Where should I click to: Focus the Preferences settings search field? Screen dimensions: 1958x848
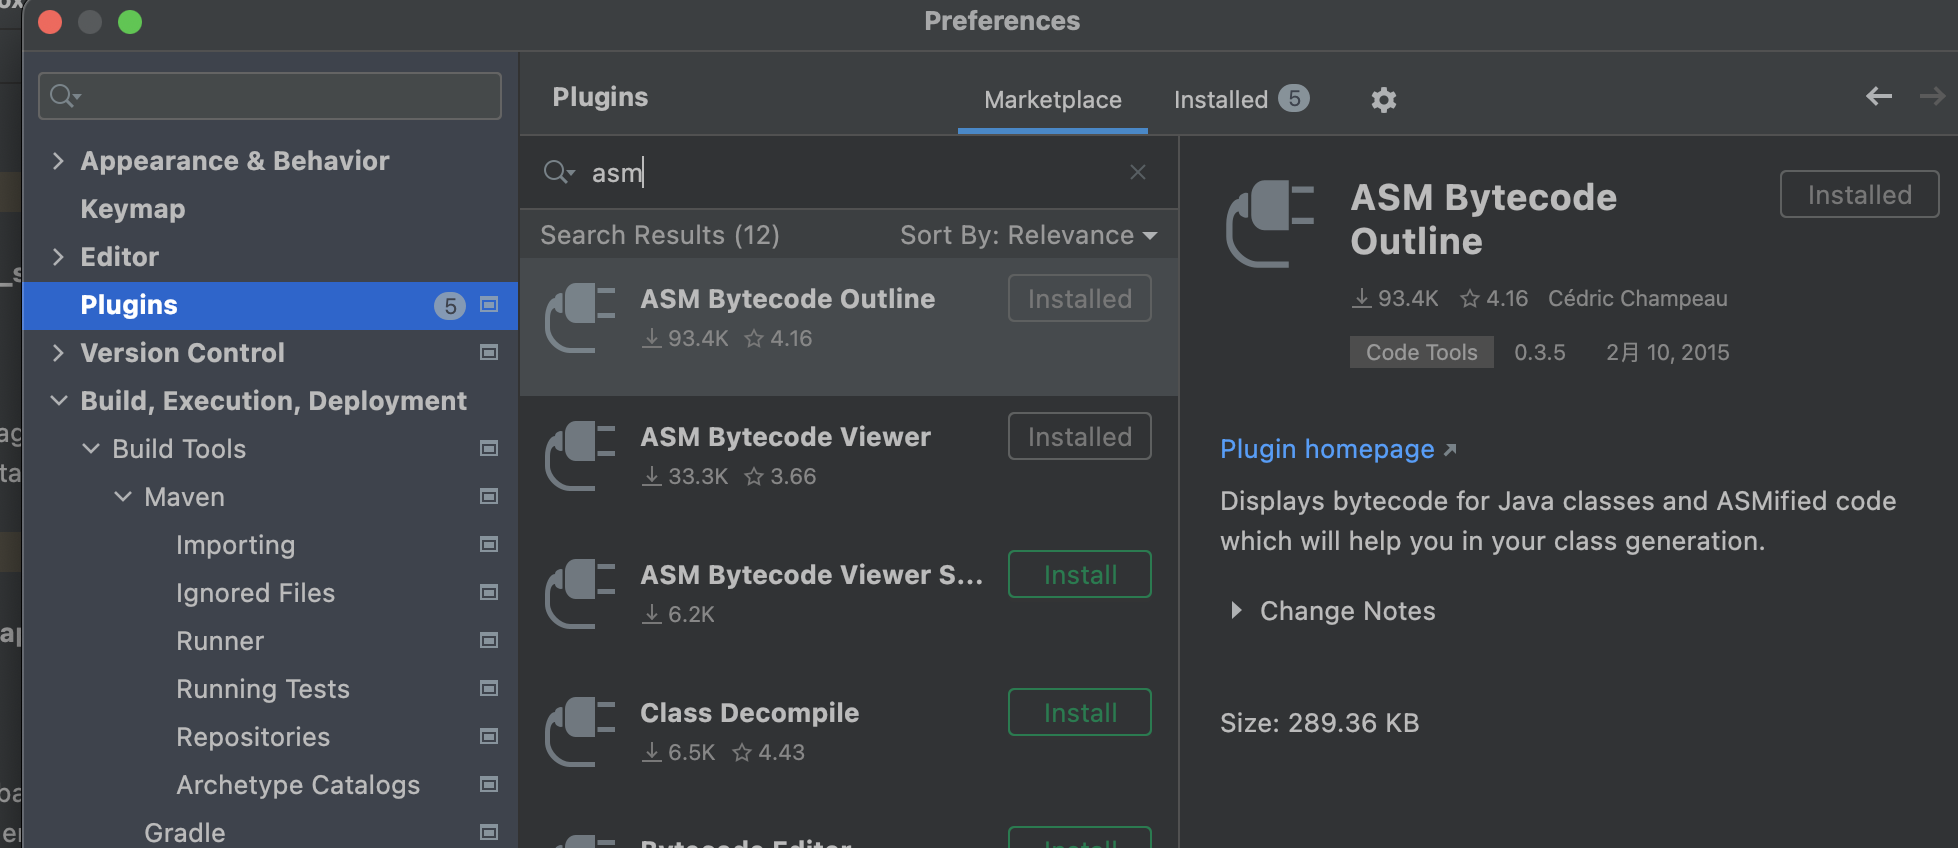(270, 96)
